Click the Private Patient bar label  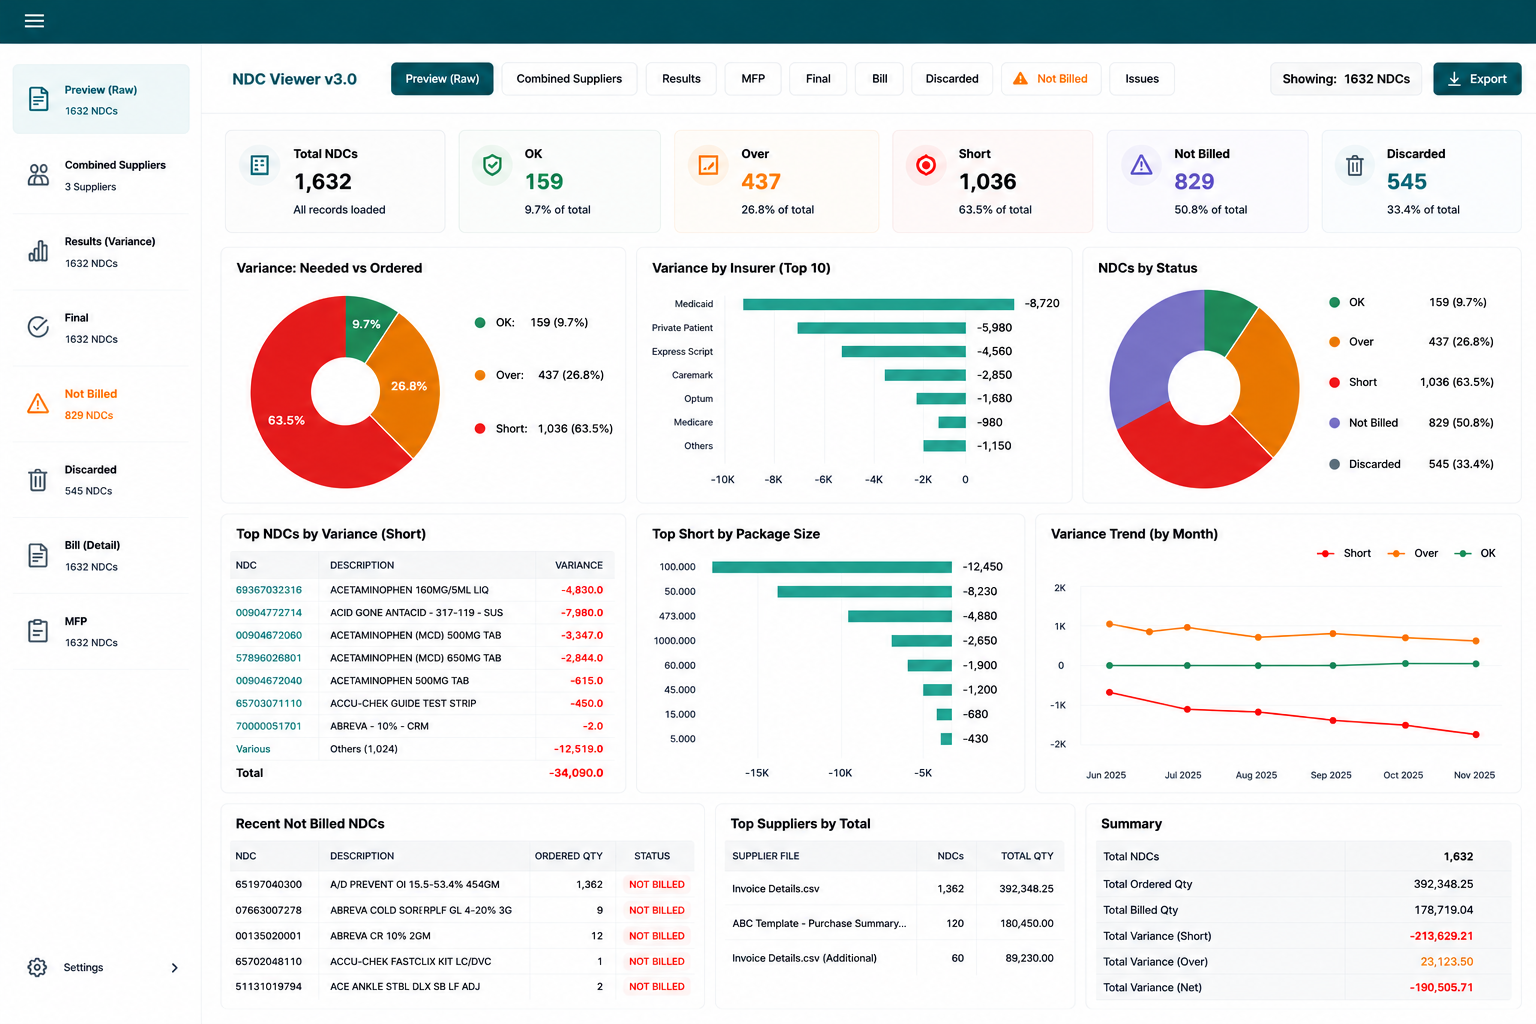(682, 328)
